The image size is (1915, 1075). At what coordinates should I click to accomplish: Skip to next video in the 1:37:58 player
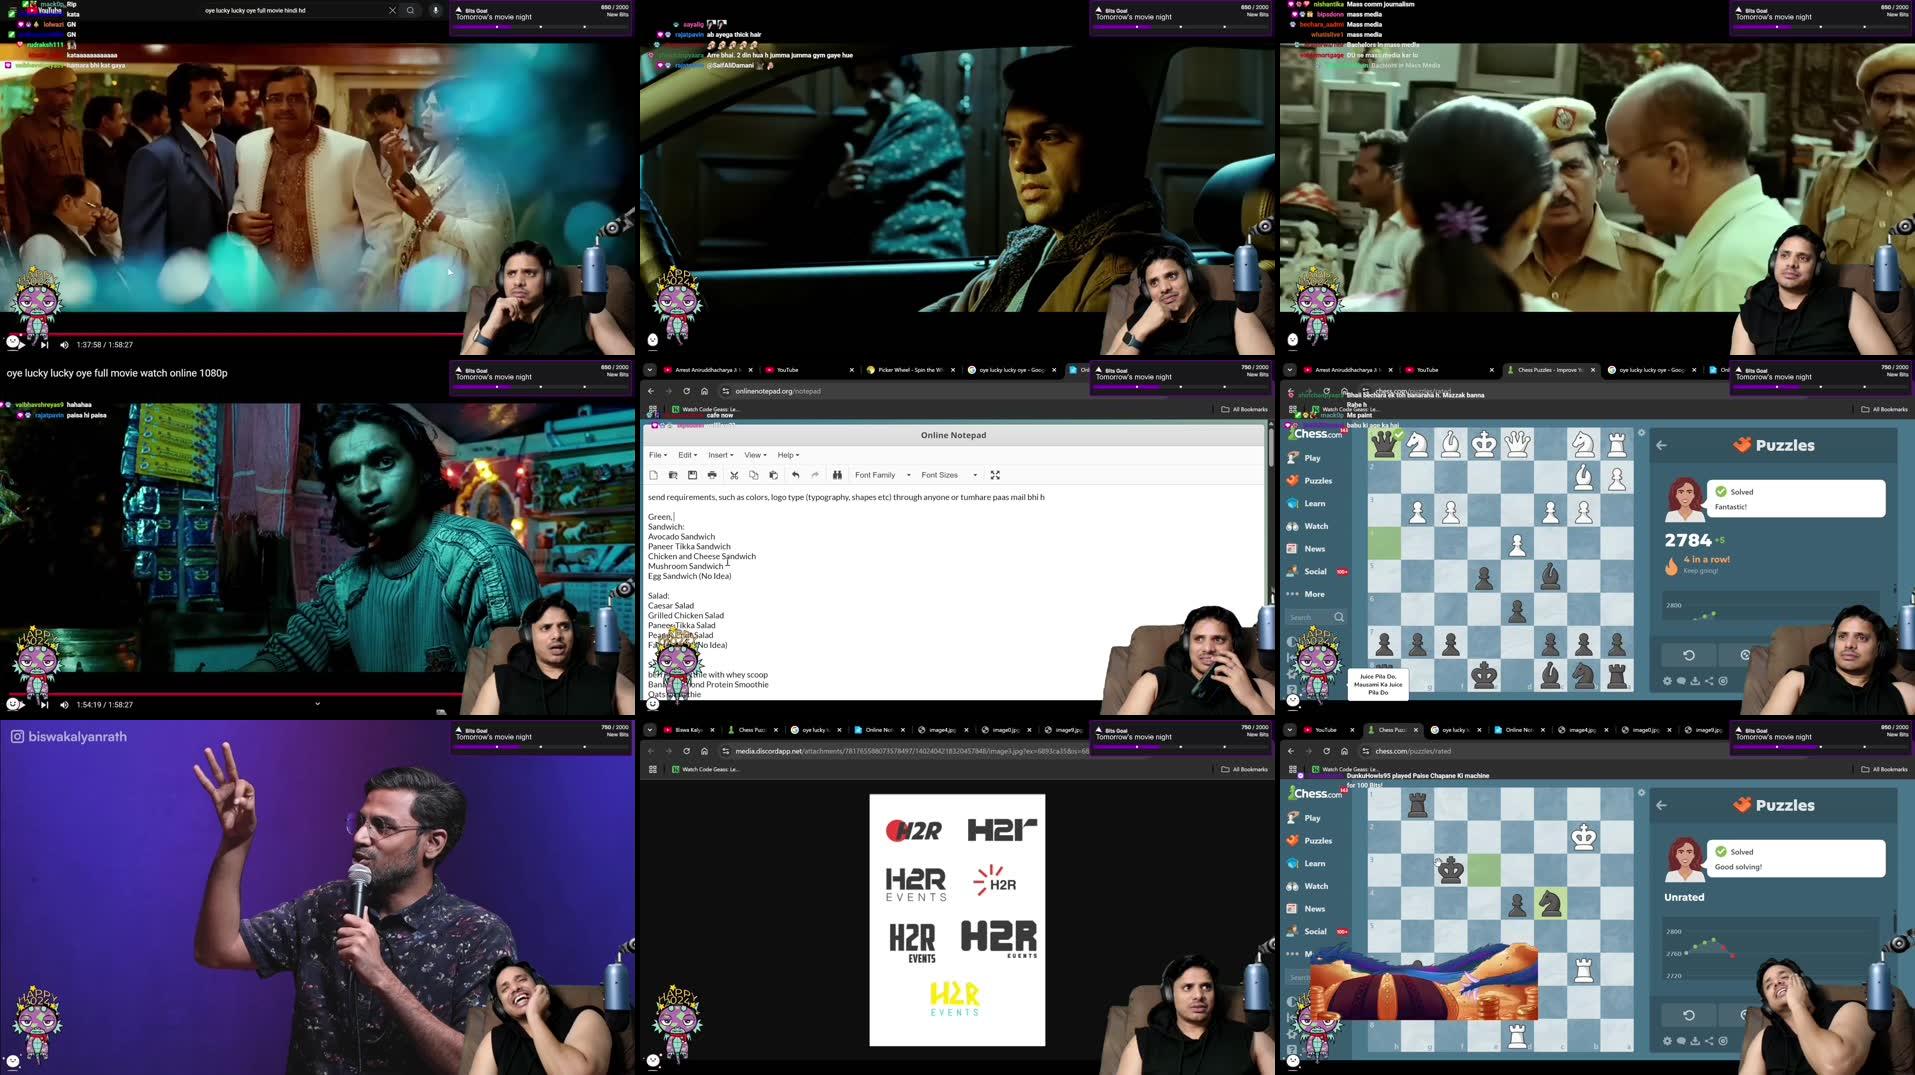(44, 345)
